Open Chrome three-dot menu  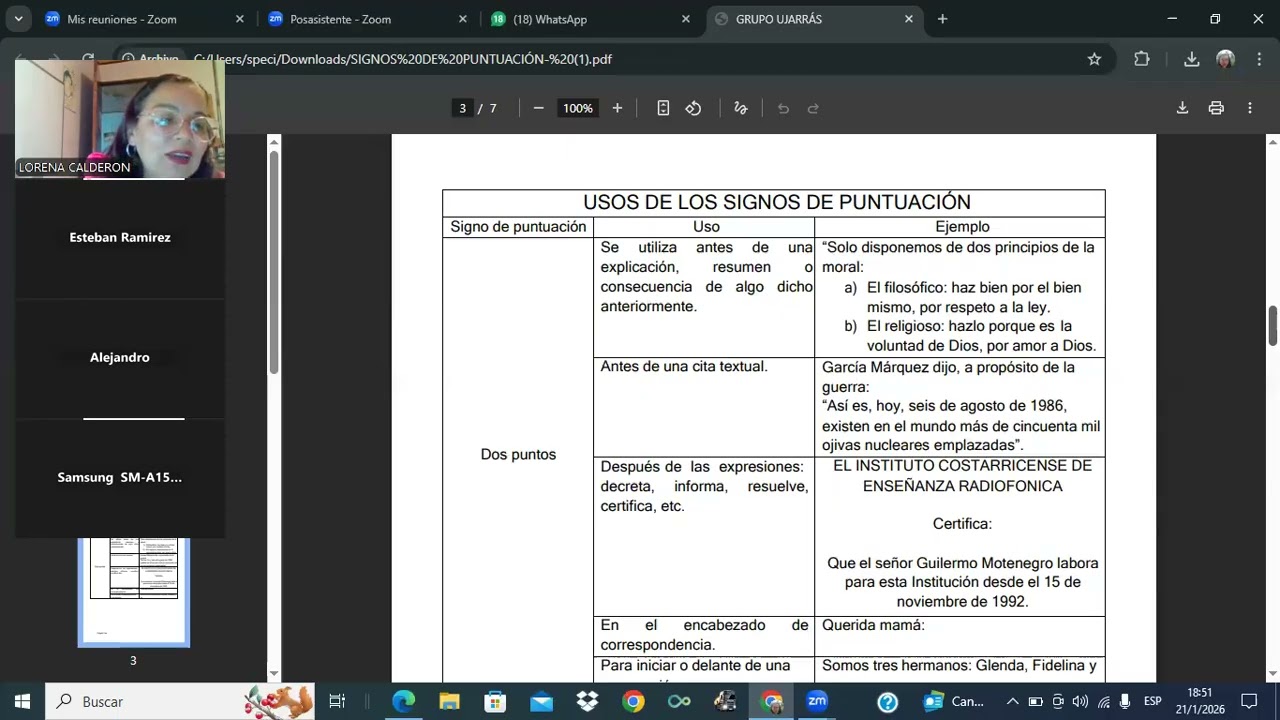[x=1257, y=59]
